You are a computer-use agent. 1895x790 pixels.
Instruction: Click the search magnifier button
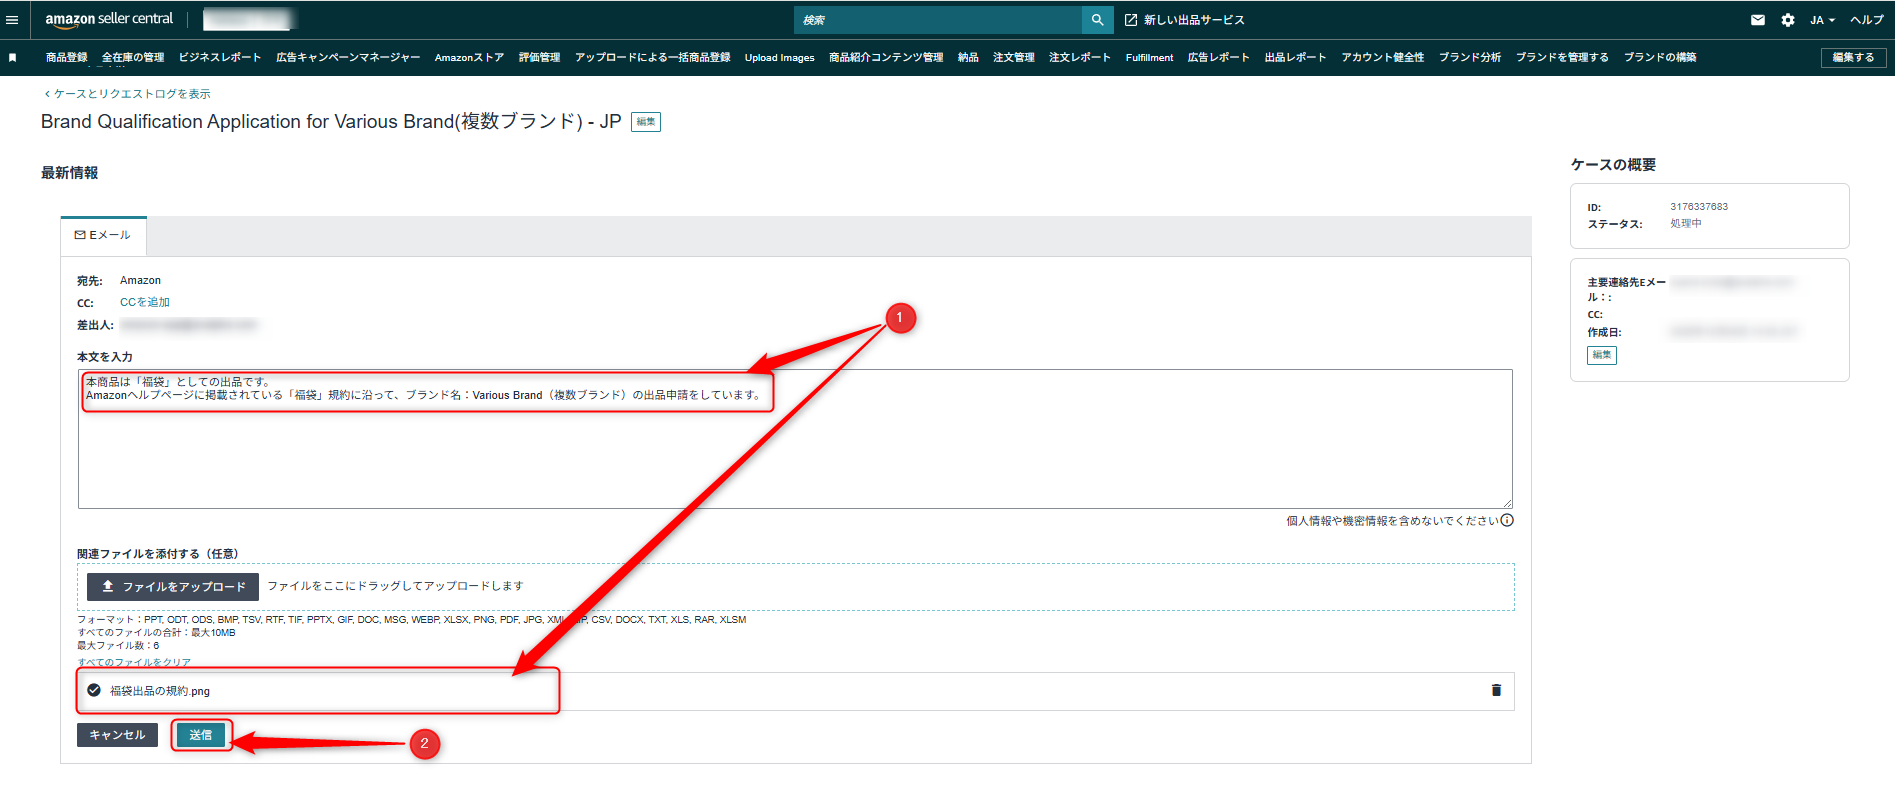(1097, 20)
